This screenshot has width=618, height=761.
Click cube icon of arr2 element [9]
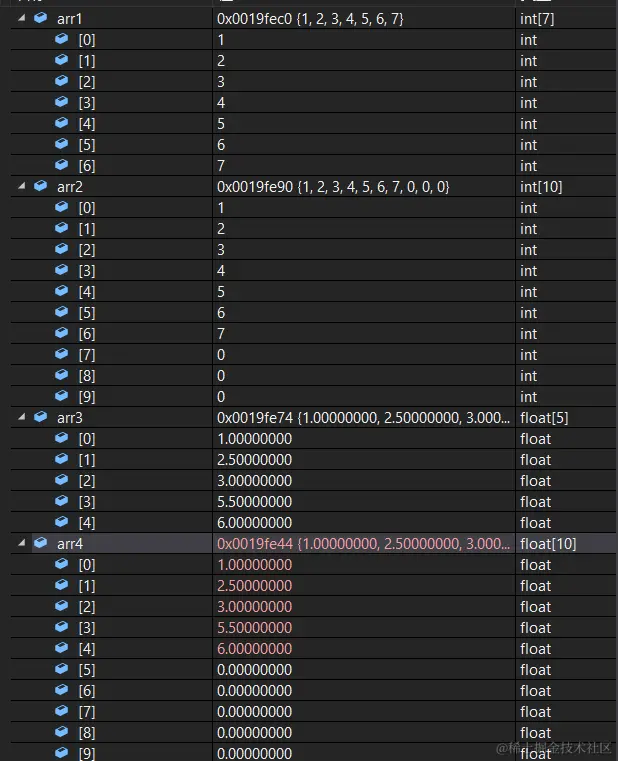click(62, 396)
